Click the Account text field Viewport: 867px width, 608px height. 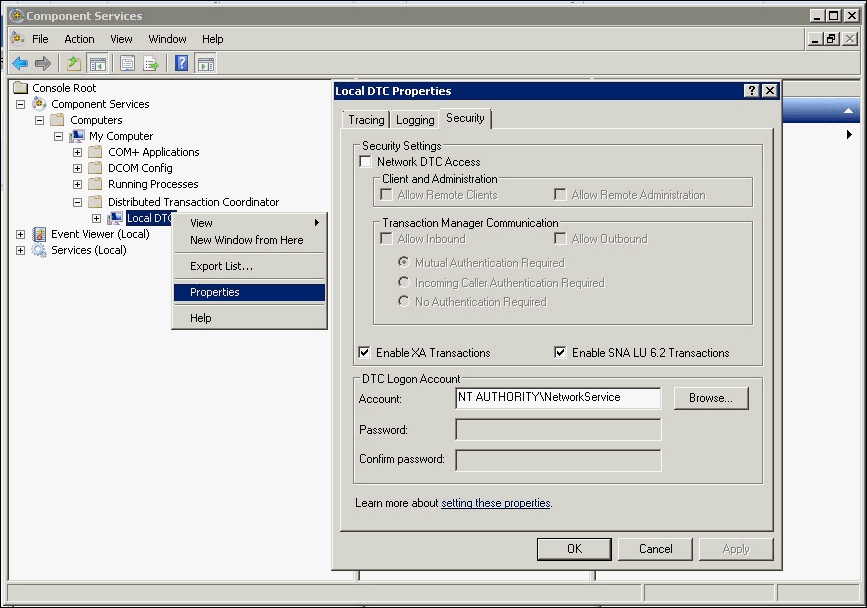pyautogui.click(x=558, y=398)
